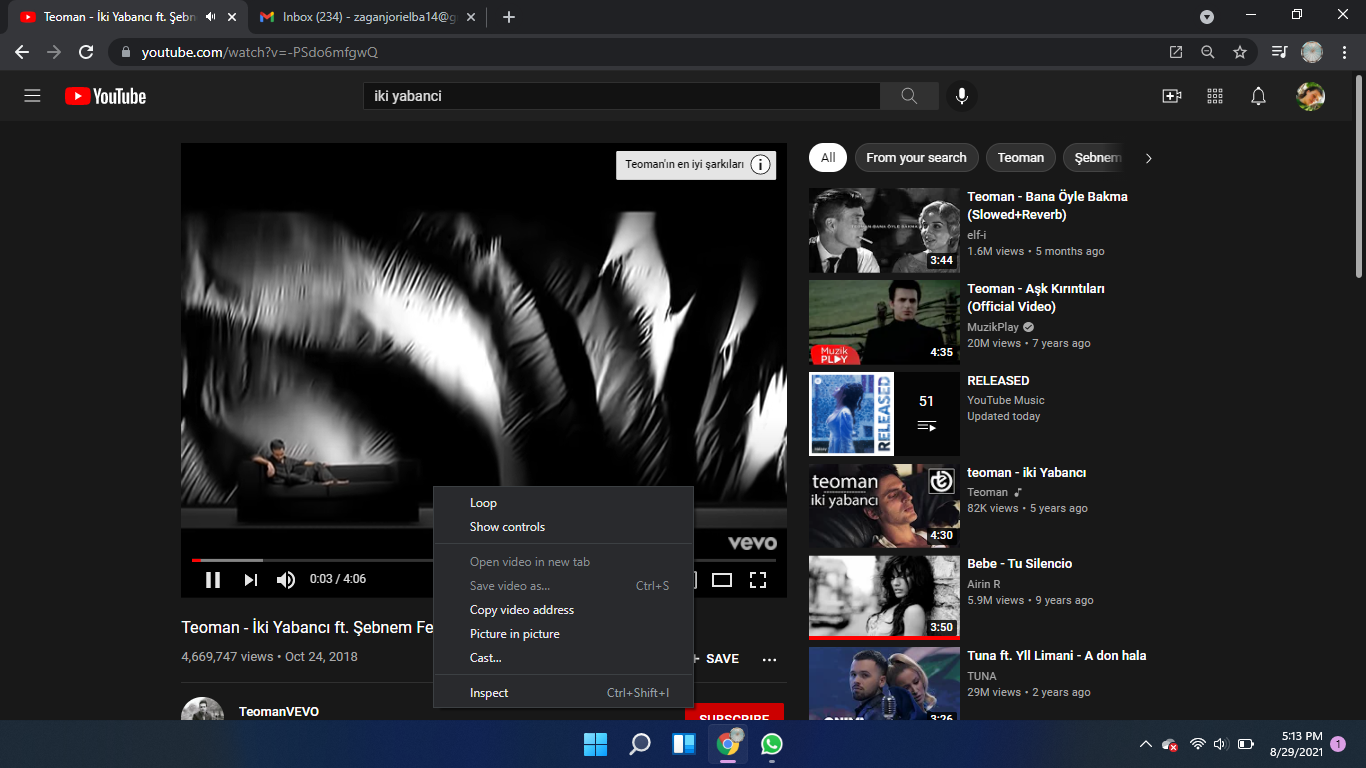
Task: Open the Create video camera icon
Action: (x=1172, y=96)
